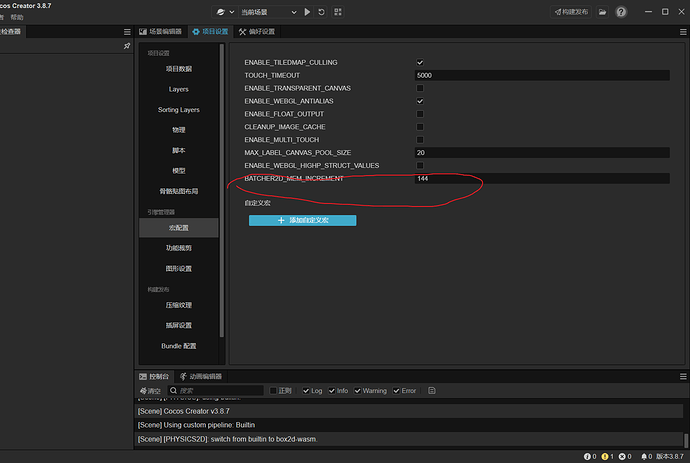This screenshot has width=690, height=463.
Task: Open the inspector panel hamburger menu
Action: 127,32
